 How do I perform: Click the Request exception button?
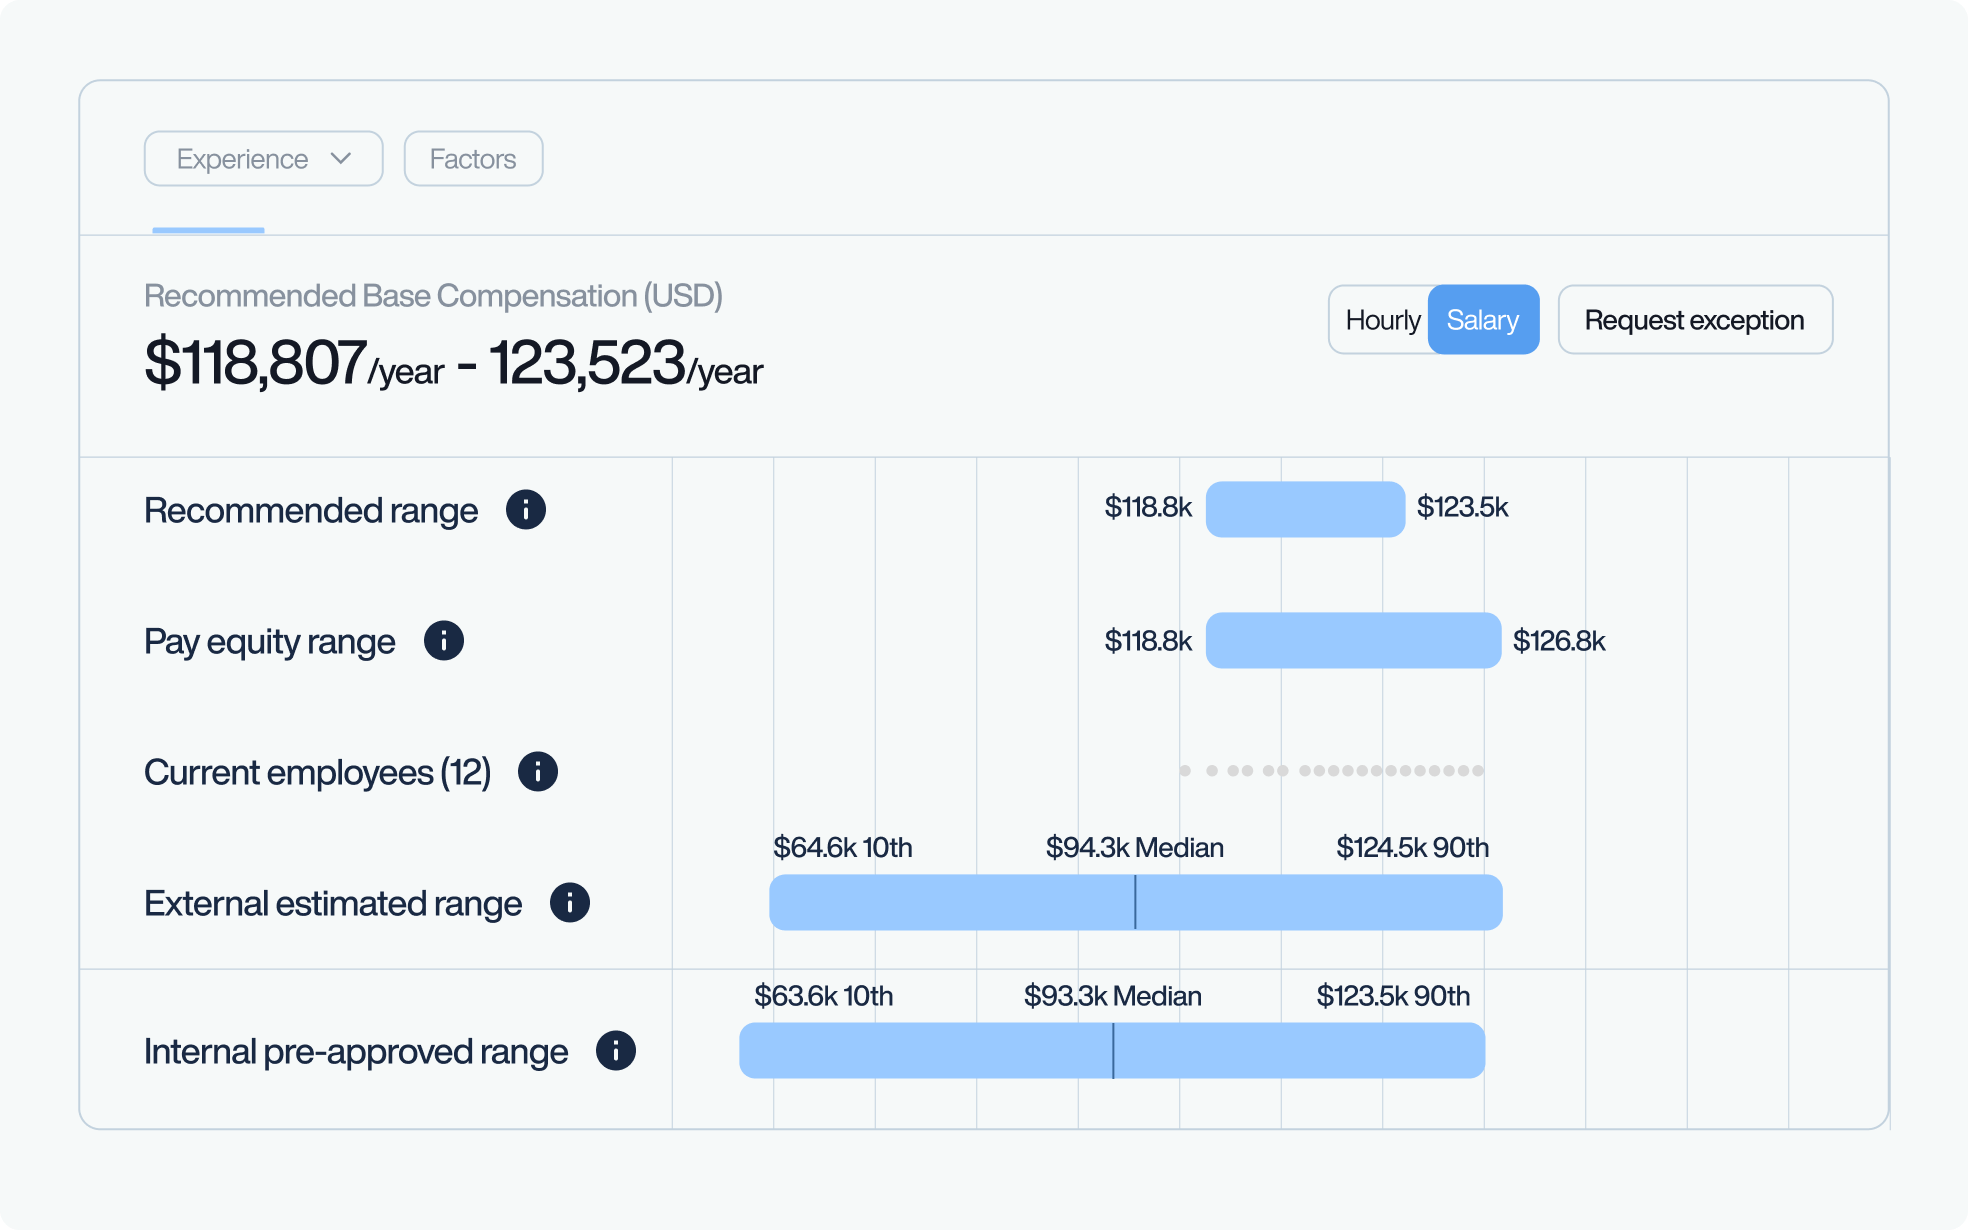(1694, 320)
